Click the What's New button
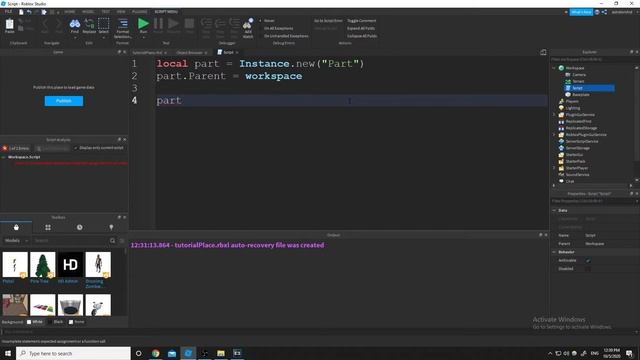Screen dimensions: 640x360 click(581, 12)
